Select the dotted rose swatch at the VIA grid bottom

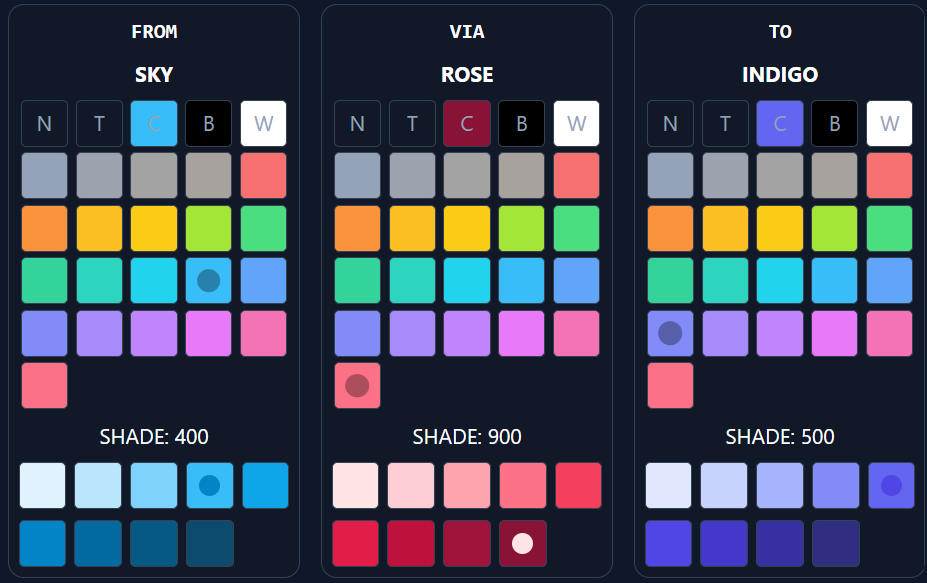[x=357, y=385]
